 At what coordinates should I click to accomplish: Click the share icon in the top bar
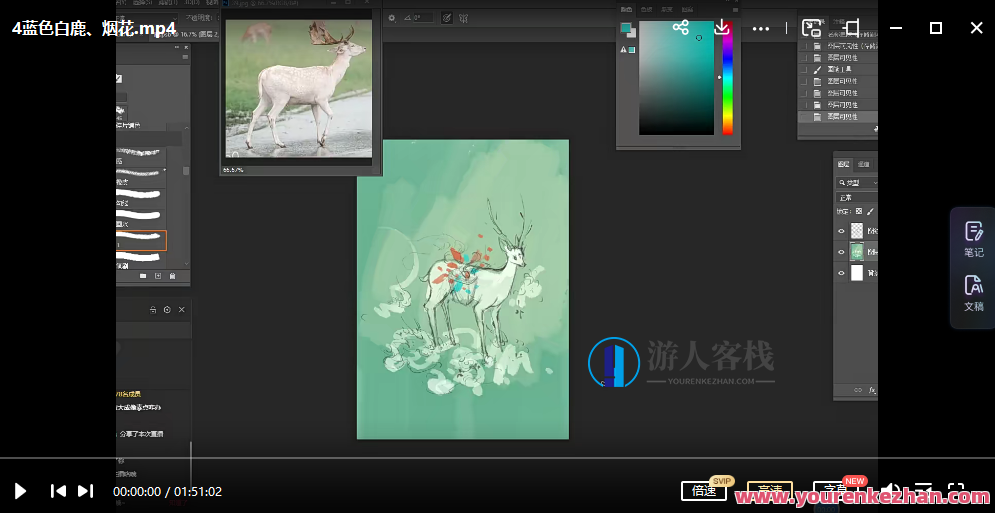tap(681, 28)
